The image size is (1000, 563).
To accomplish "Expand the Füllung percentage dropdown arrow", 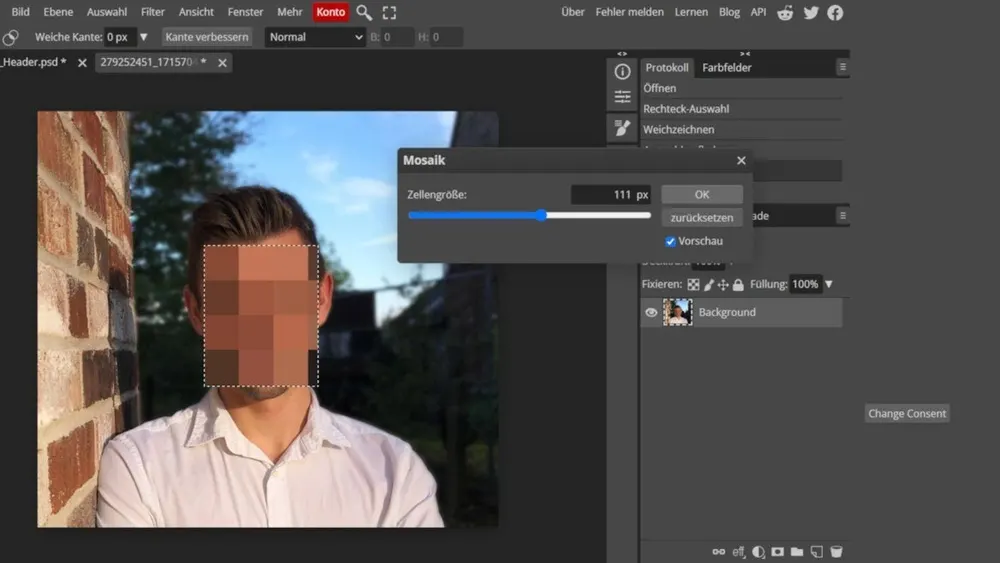I will tap(828, 285).
